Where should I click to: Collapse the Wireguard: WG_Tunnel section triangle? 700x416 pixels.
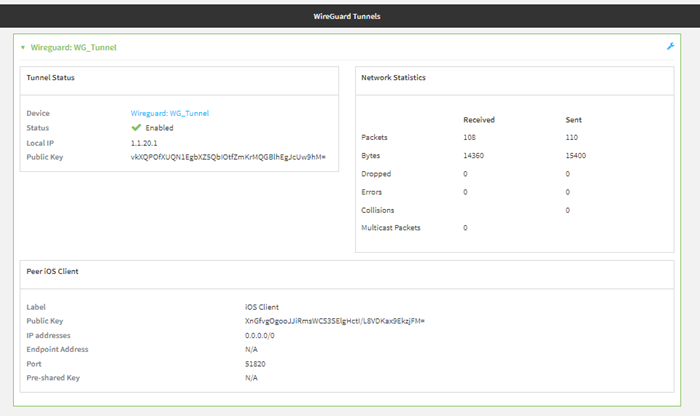click(x=23, y=47)
